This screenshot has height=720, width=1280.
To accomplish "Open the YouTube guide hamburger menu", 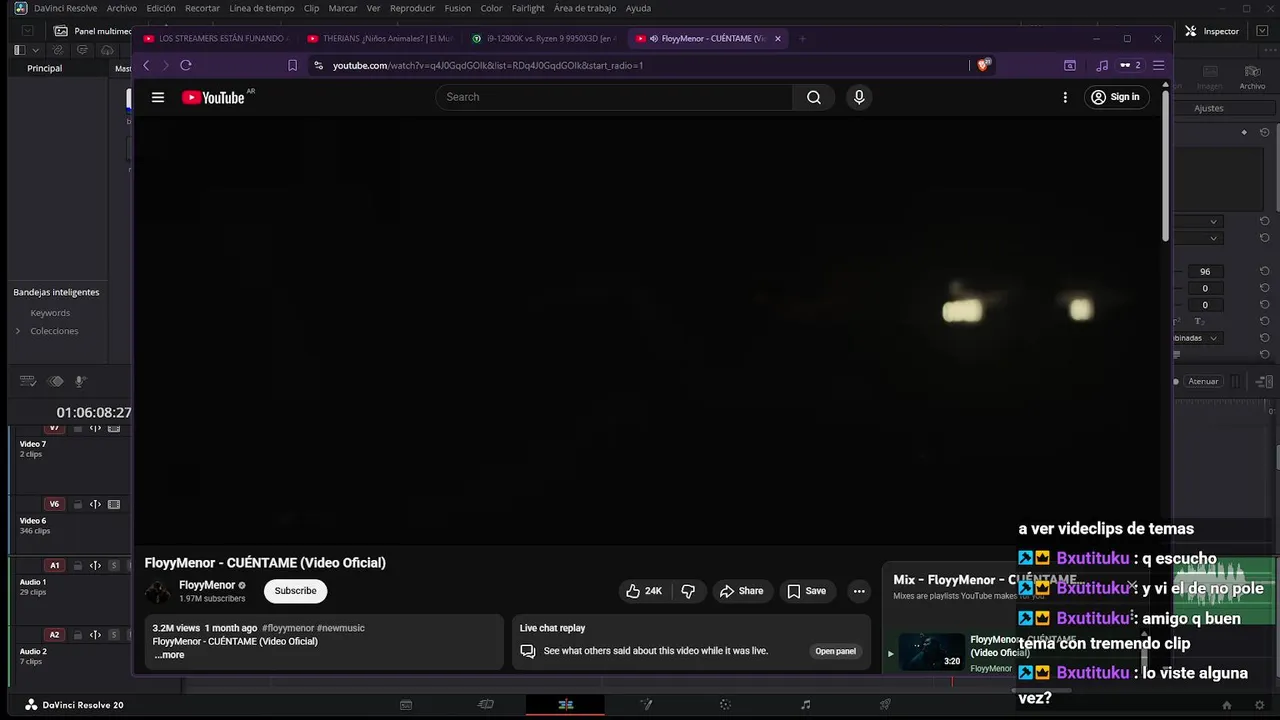I will (157, 97).
